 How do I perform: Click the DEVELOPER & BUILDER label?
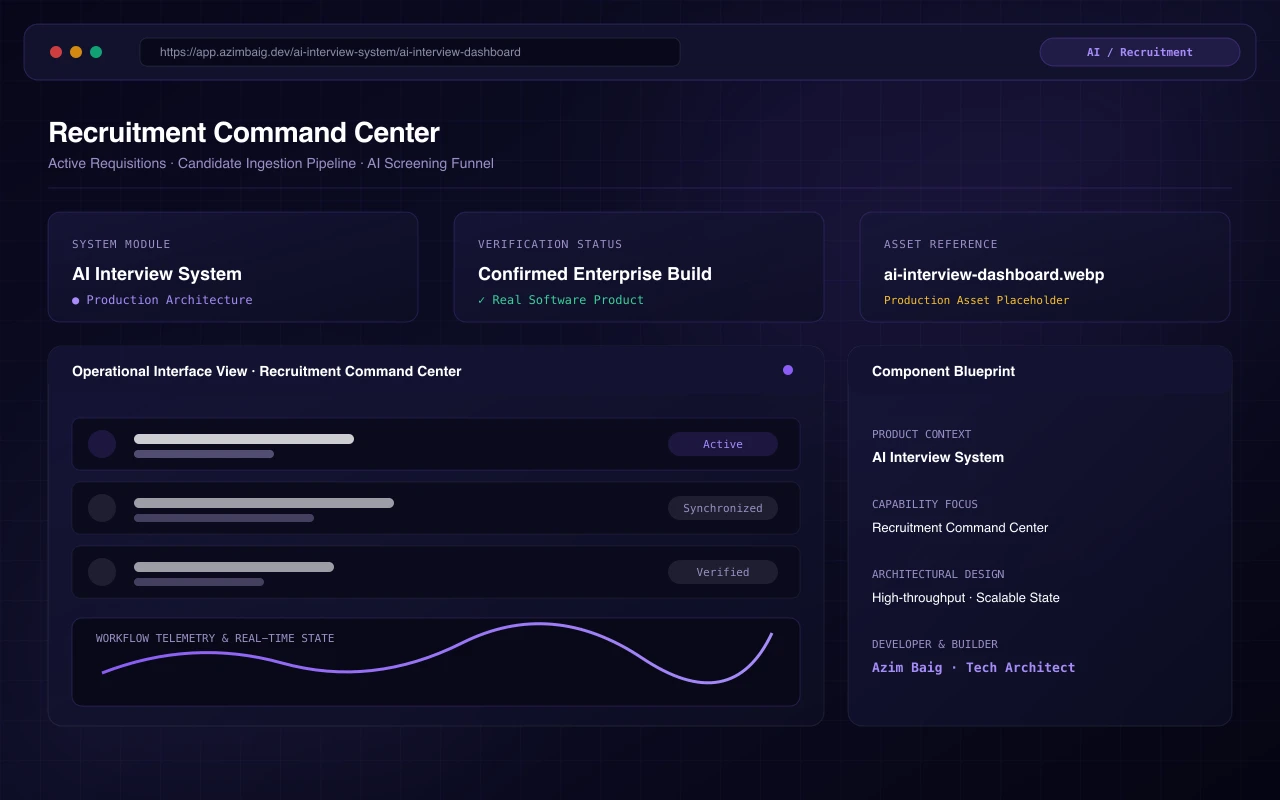(x=935, y=644)
